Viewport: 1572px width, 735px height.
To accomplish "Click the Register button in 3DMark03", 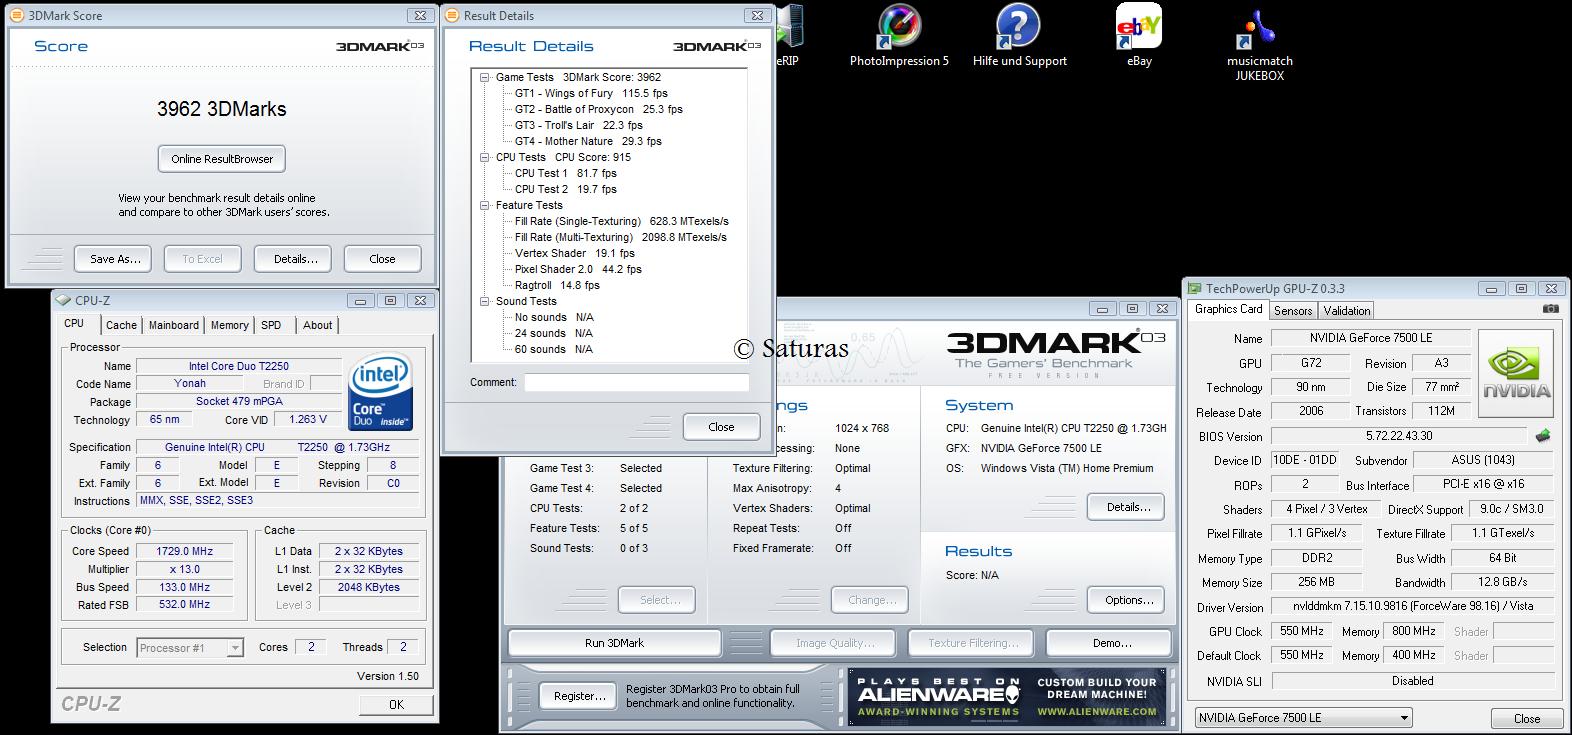I will pos(579,696).
